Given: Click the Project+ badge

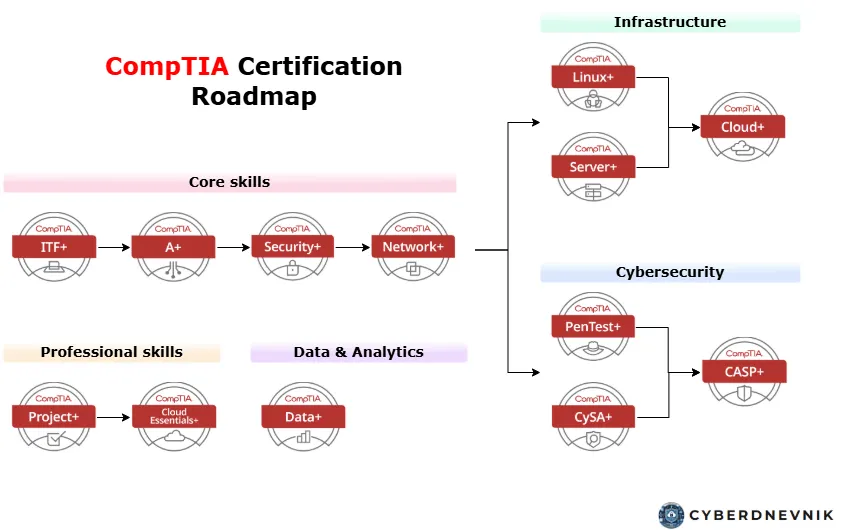Looking at the screenshot, I should pyautogui.click(x=54, y=417).
